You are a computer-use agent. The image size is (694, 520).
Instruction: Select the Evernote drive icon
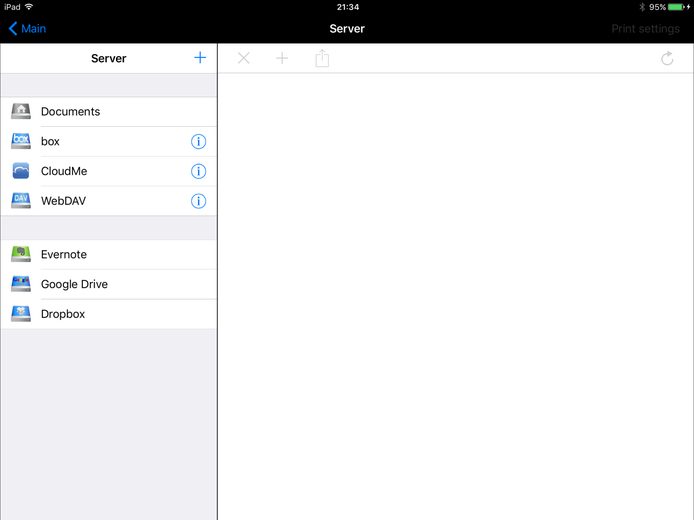21,254
